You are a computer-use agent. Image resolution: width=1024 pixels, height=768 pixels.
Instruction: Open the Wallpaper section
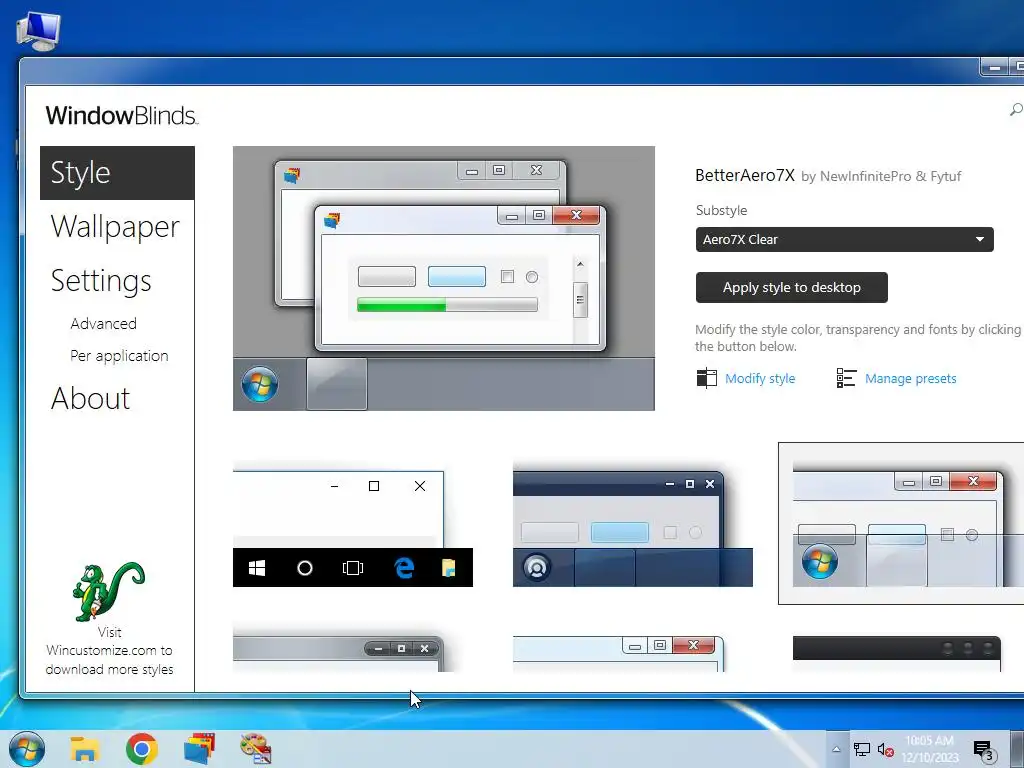pos(115,227)
